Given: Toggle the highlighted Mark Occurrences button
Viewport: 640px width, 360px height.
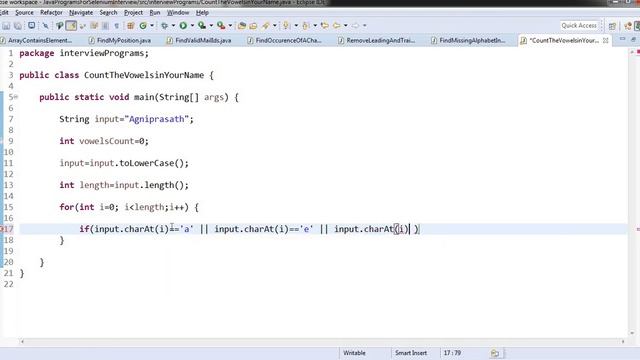Looking at the screenshot, I should (71, 26).
